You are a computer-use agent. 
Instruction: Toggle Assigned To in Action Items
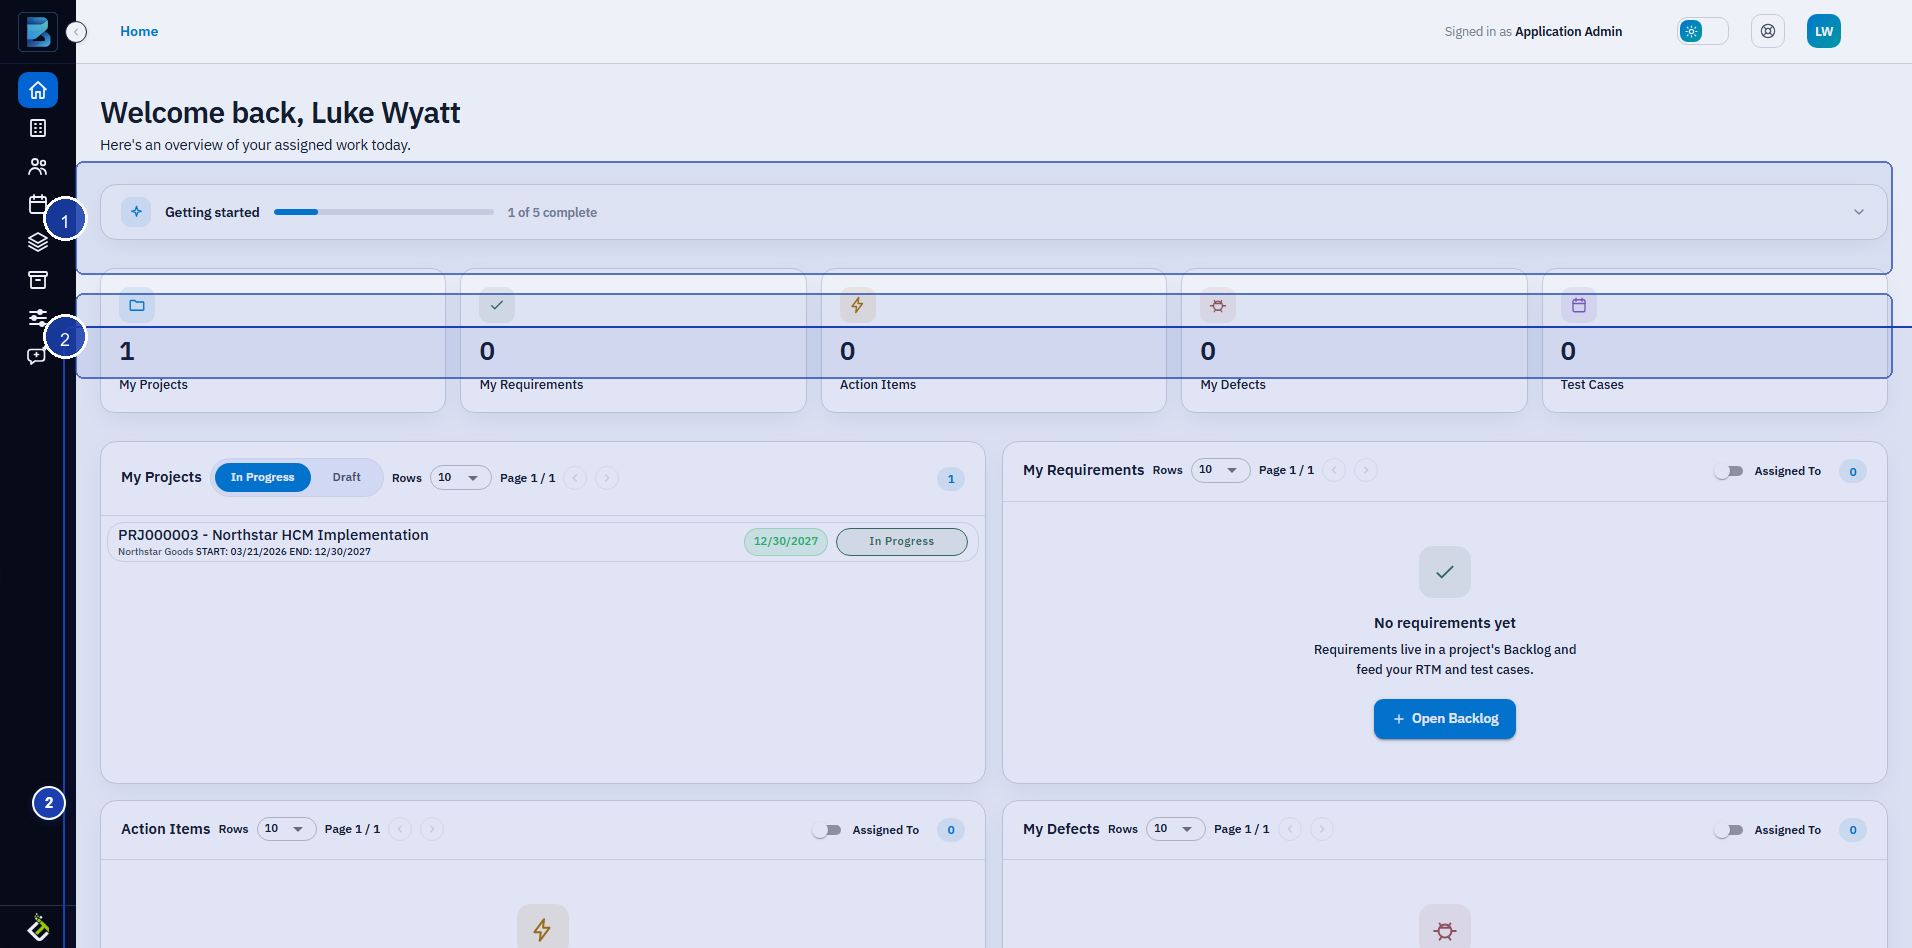coord(826,830)
